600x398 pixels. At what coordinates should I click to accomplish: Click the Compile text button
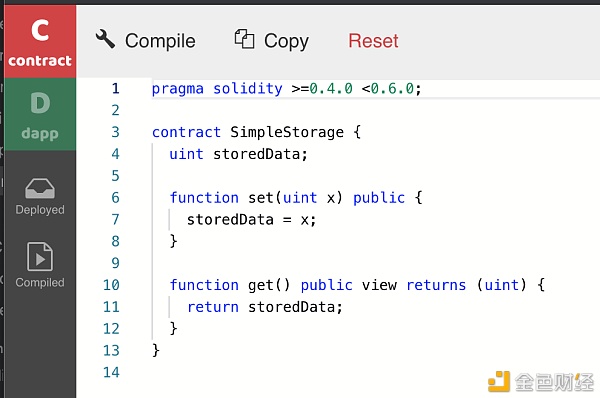pyautogui.click(x=160, y=41)
